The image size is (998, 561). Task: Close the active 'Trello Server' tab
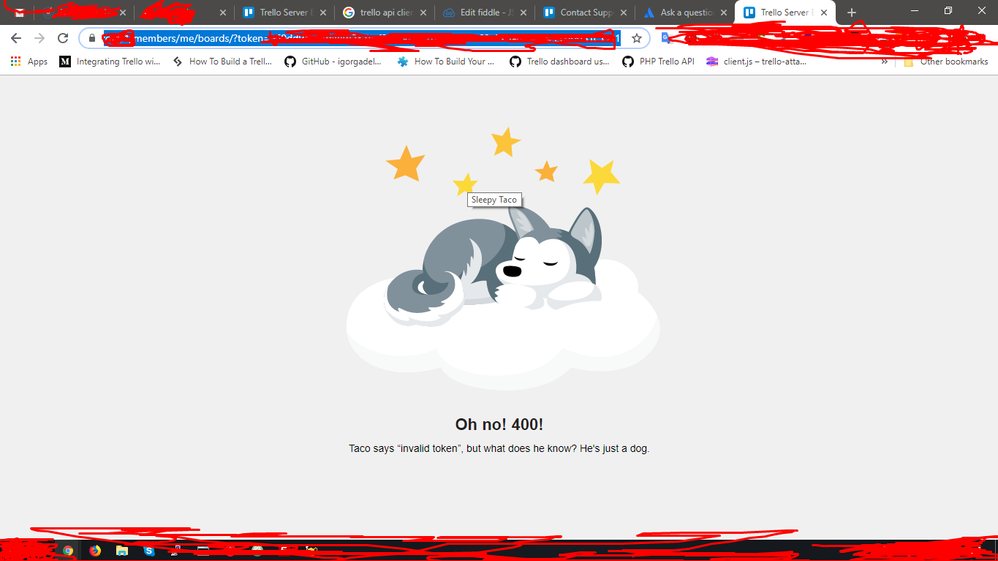tap(824, 12)
